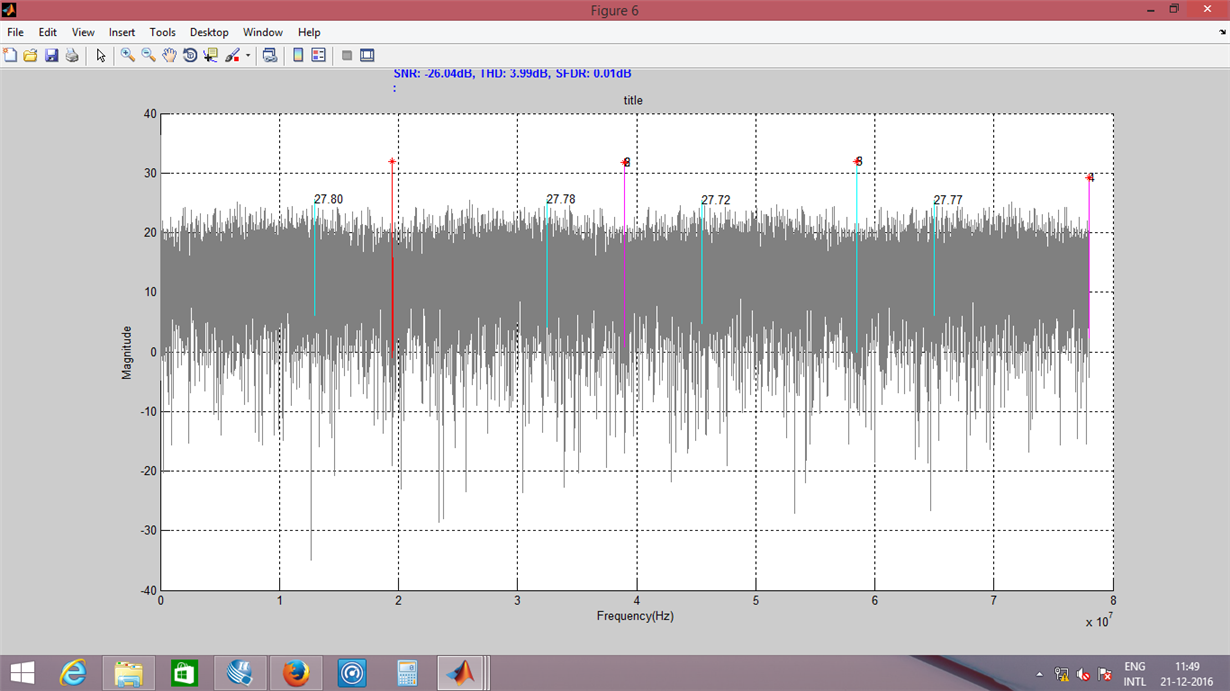This screenshot has height=691, width=1230.
Task: Toggle the Edit Plot arrow pointer
Action: click(x=101, y=56)
